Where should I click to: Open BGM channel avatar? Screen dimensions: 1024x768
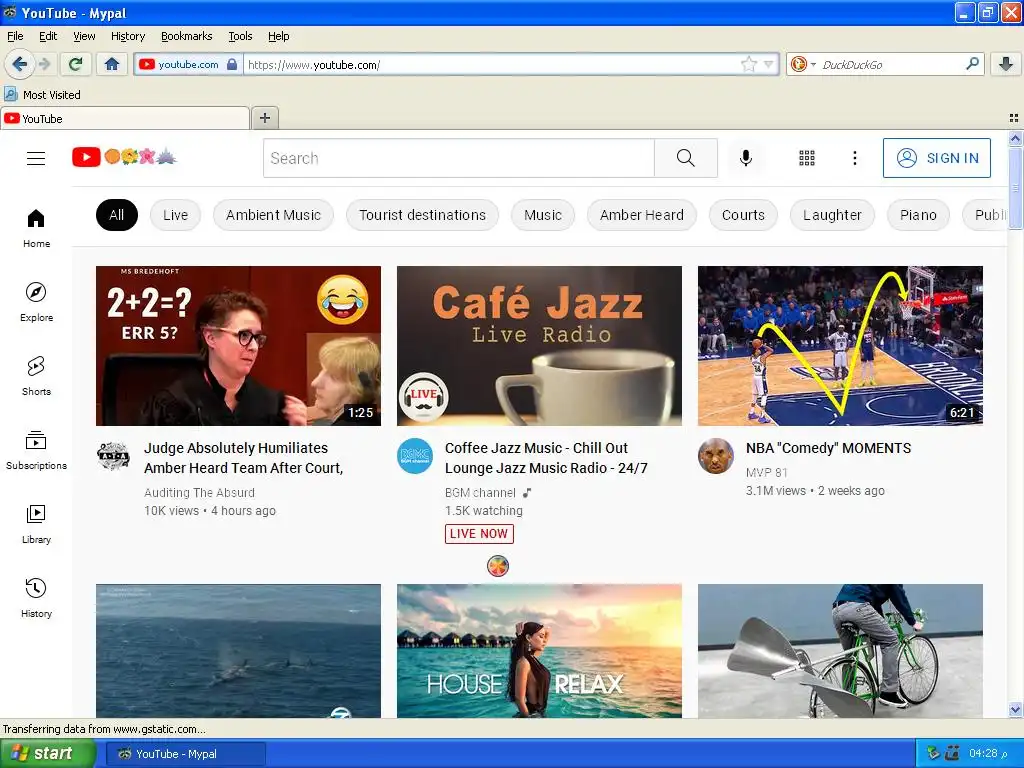tap(415, 456)
